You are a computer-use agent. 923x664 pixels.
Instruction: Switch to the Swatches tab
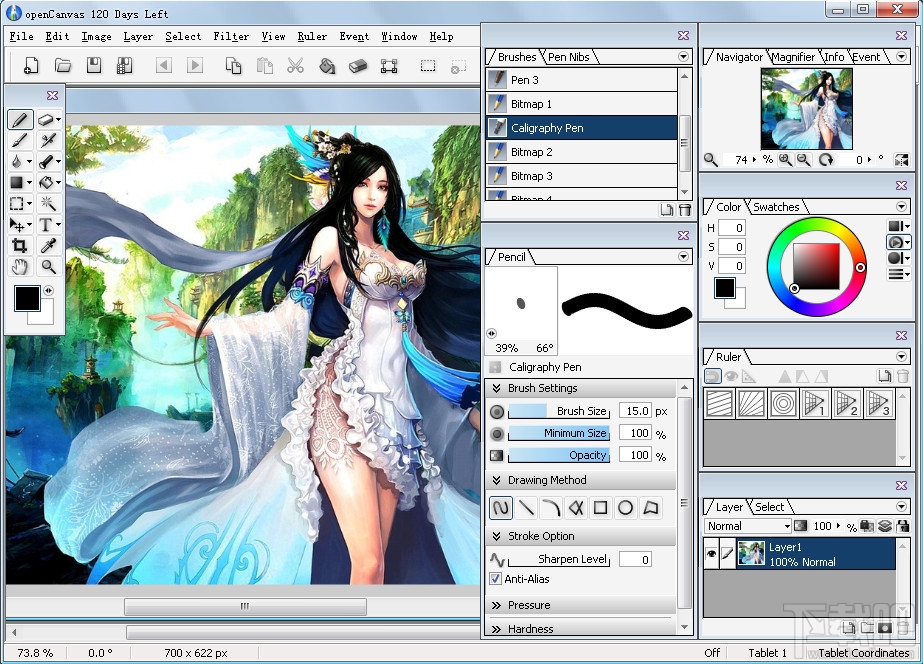point(776,207)
